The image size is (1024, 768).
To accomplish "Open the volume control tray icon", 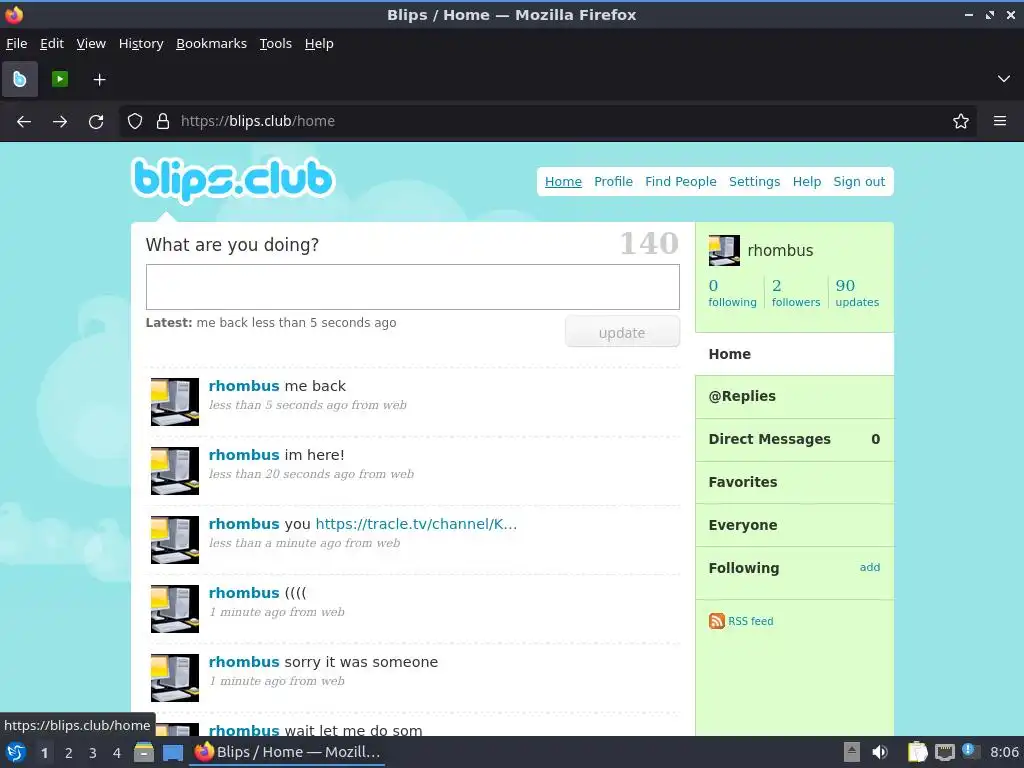I will pyautogui.click(x=880, y=752).
